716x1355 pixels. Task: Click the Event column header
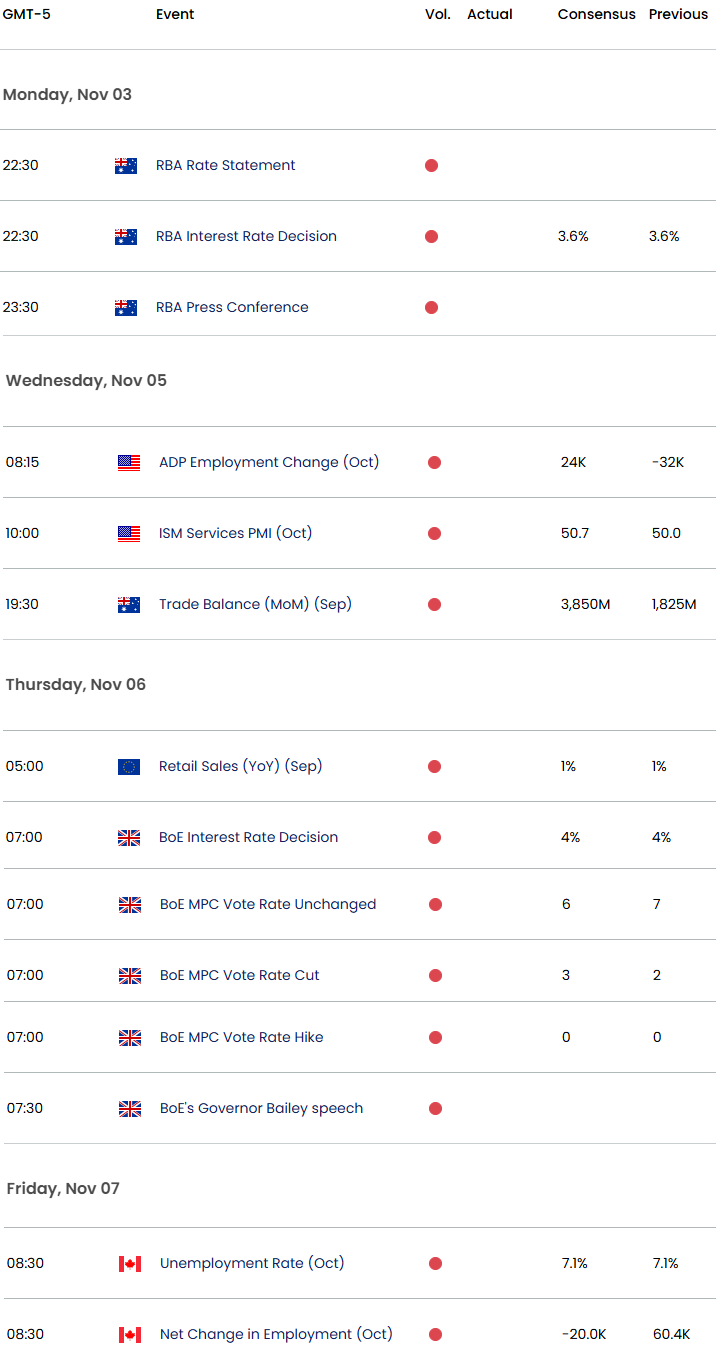[175, 15]
